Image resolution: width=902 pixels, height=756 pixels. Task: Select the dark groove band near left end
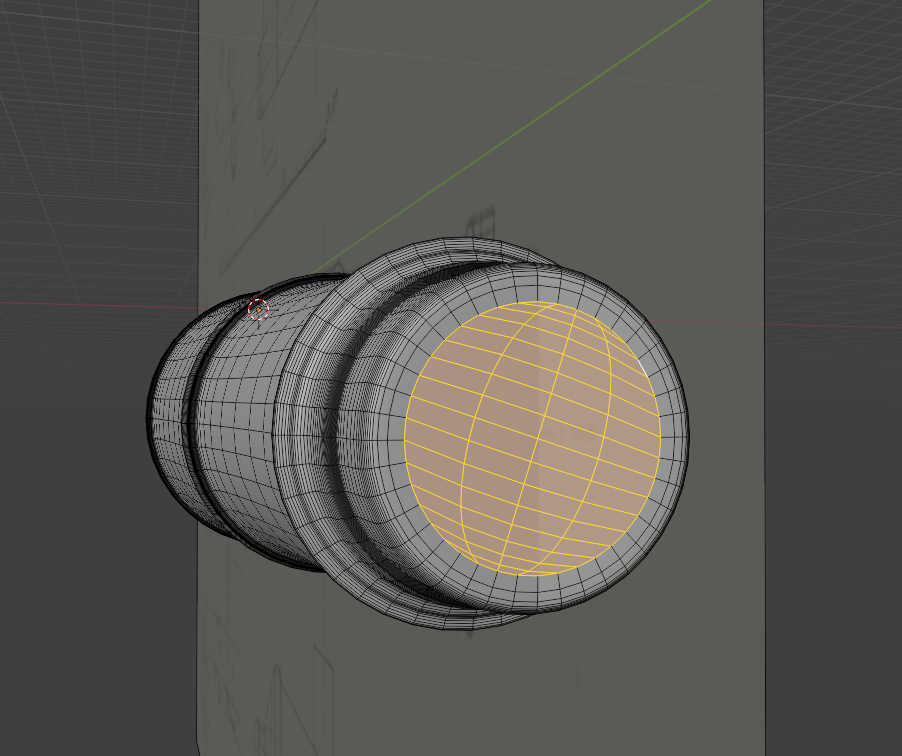click(x=200, y=420)
